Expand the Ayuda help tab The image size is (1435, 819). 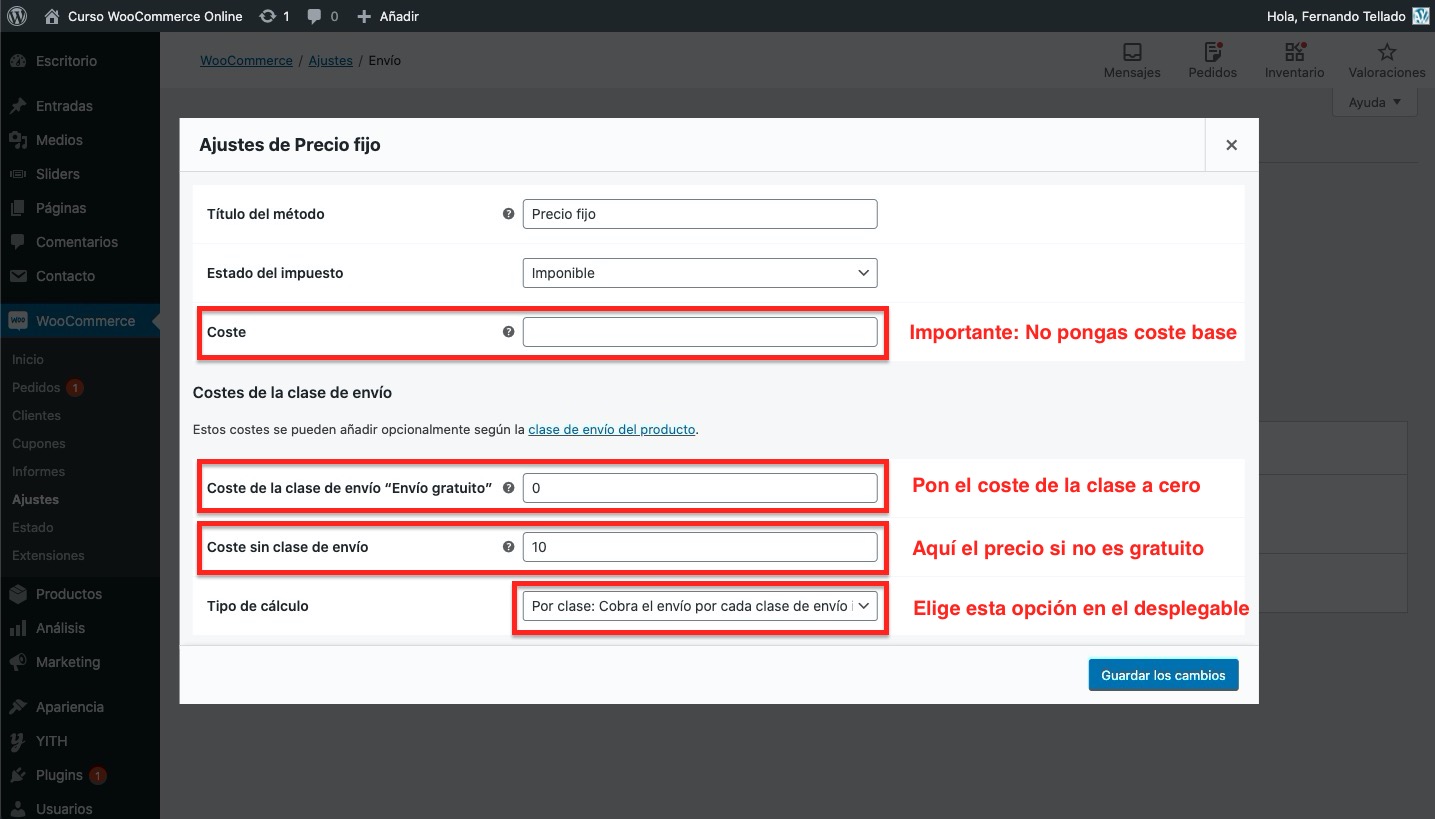(1375, 102)
